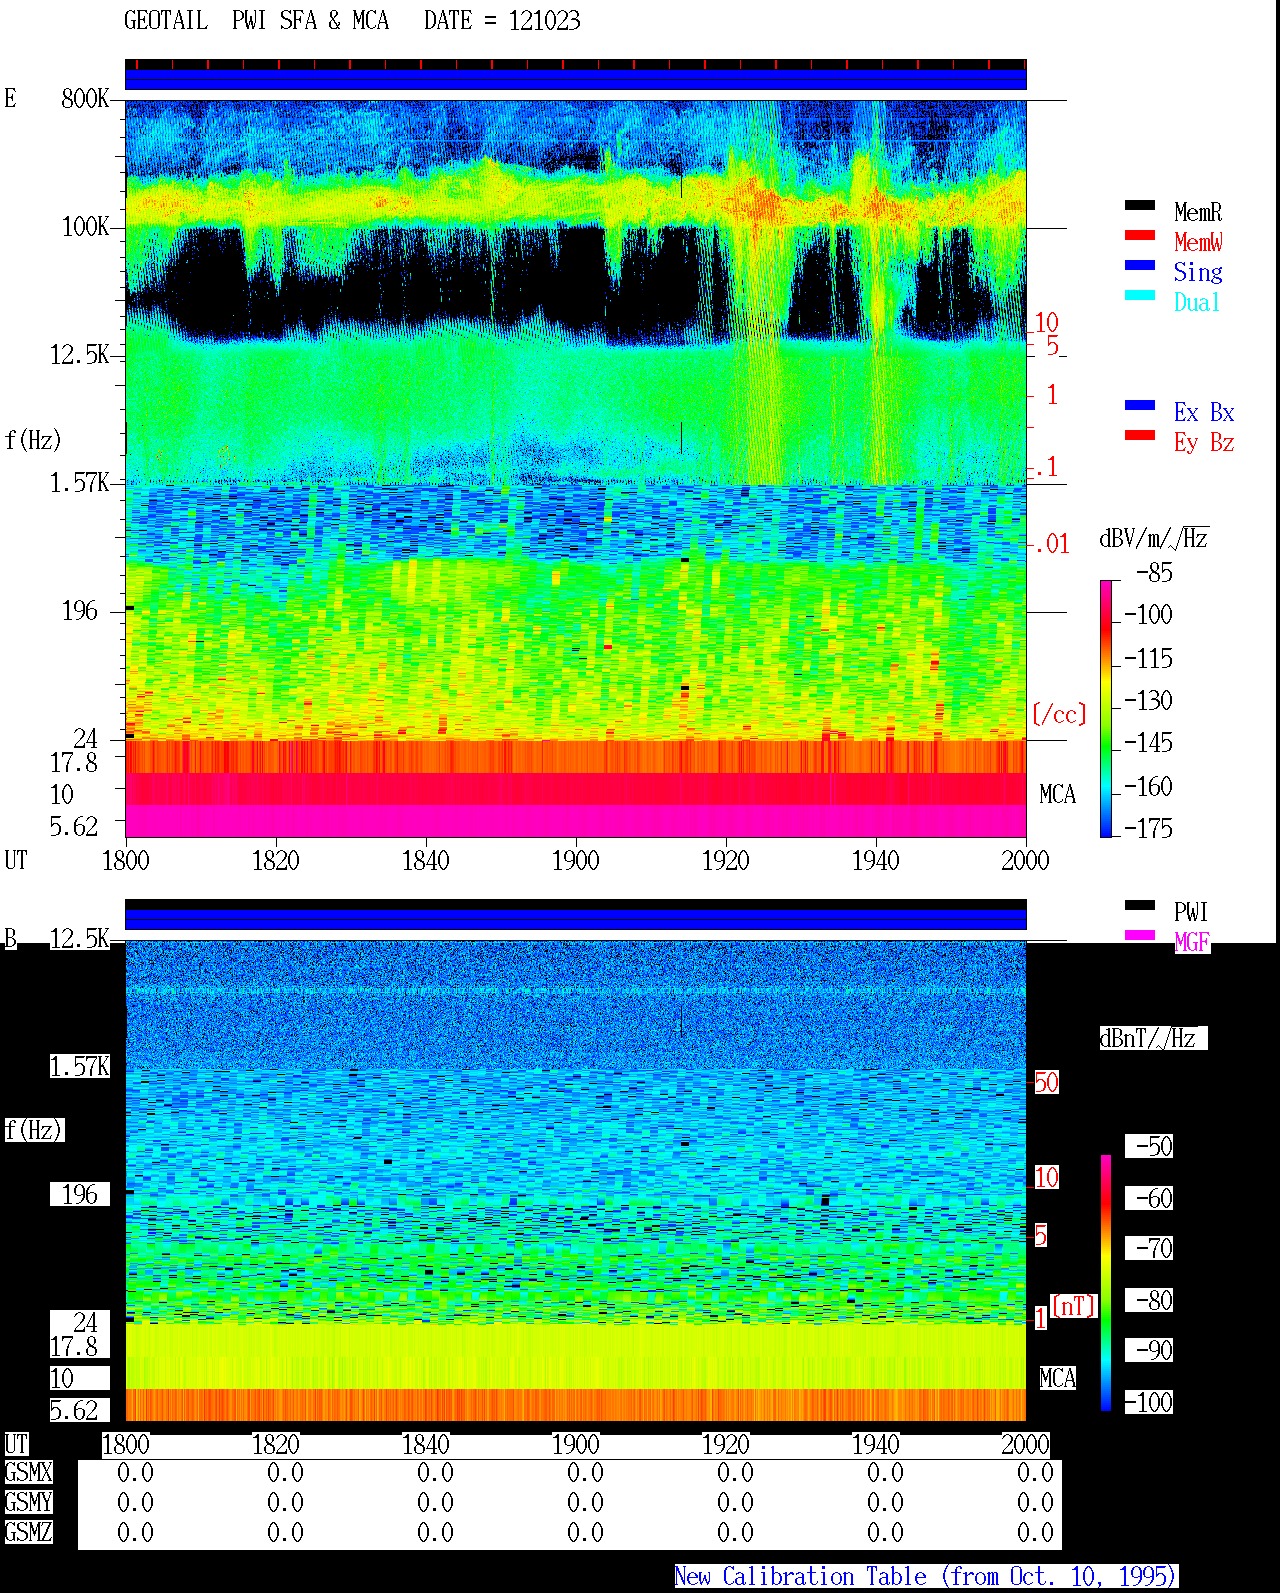The width and height of the screenshot is (1280, 1593).
Task: Click the dBV/m/√Hz color scale bar
Action: [1106, 708]
